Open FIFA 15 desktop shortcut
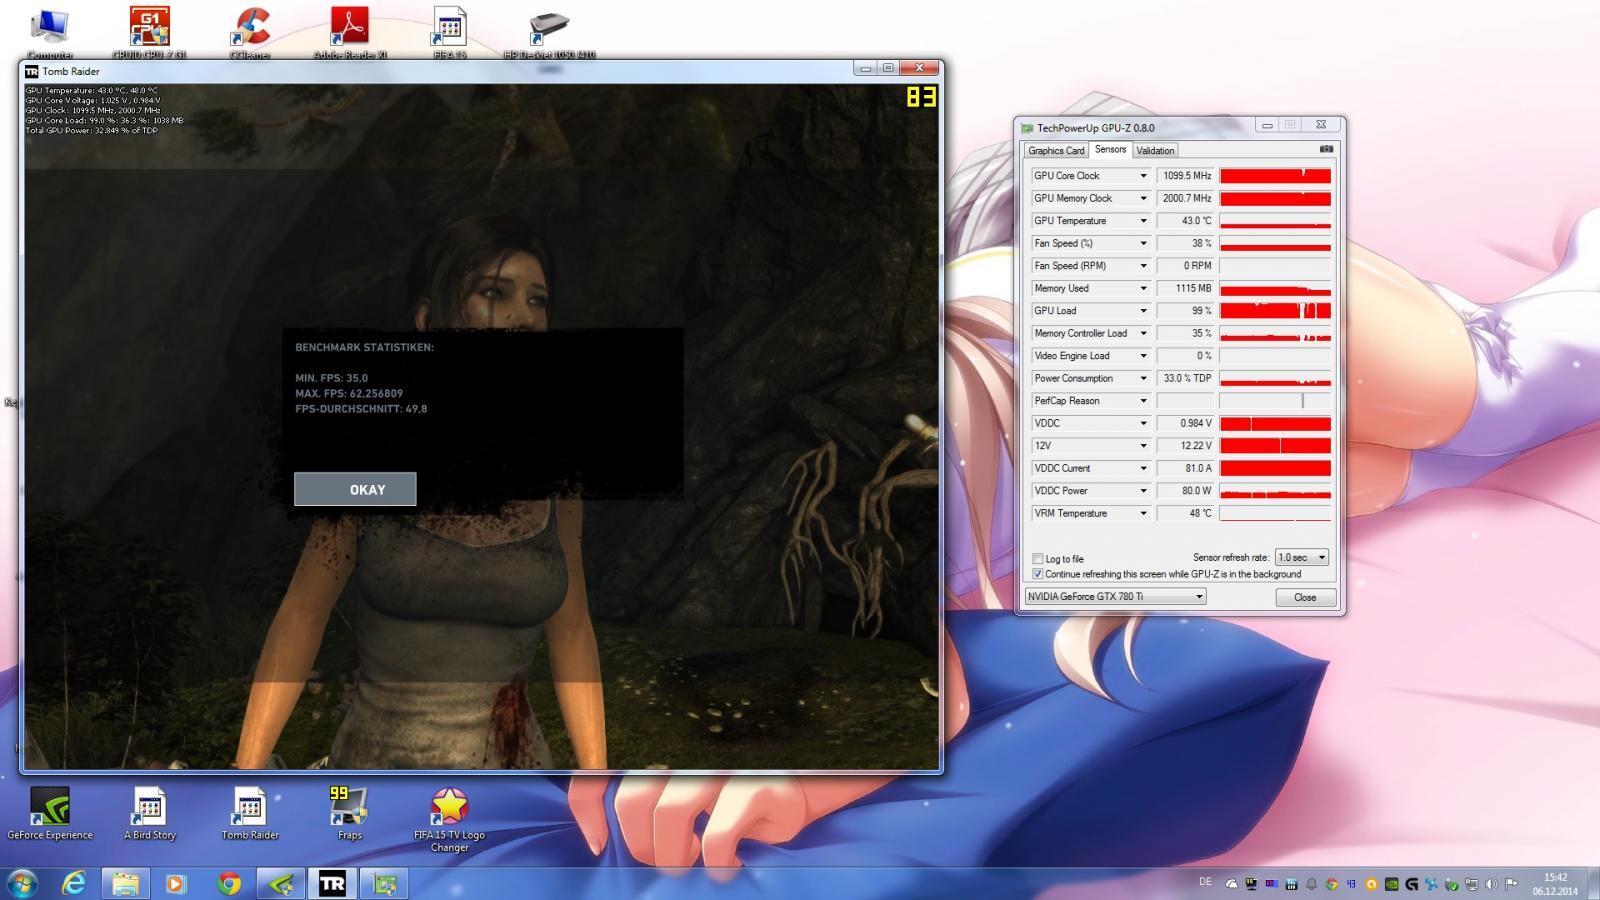Image resolution: width=1600 pixels, height=900 pixels. (449, 32)
